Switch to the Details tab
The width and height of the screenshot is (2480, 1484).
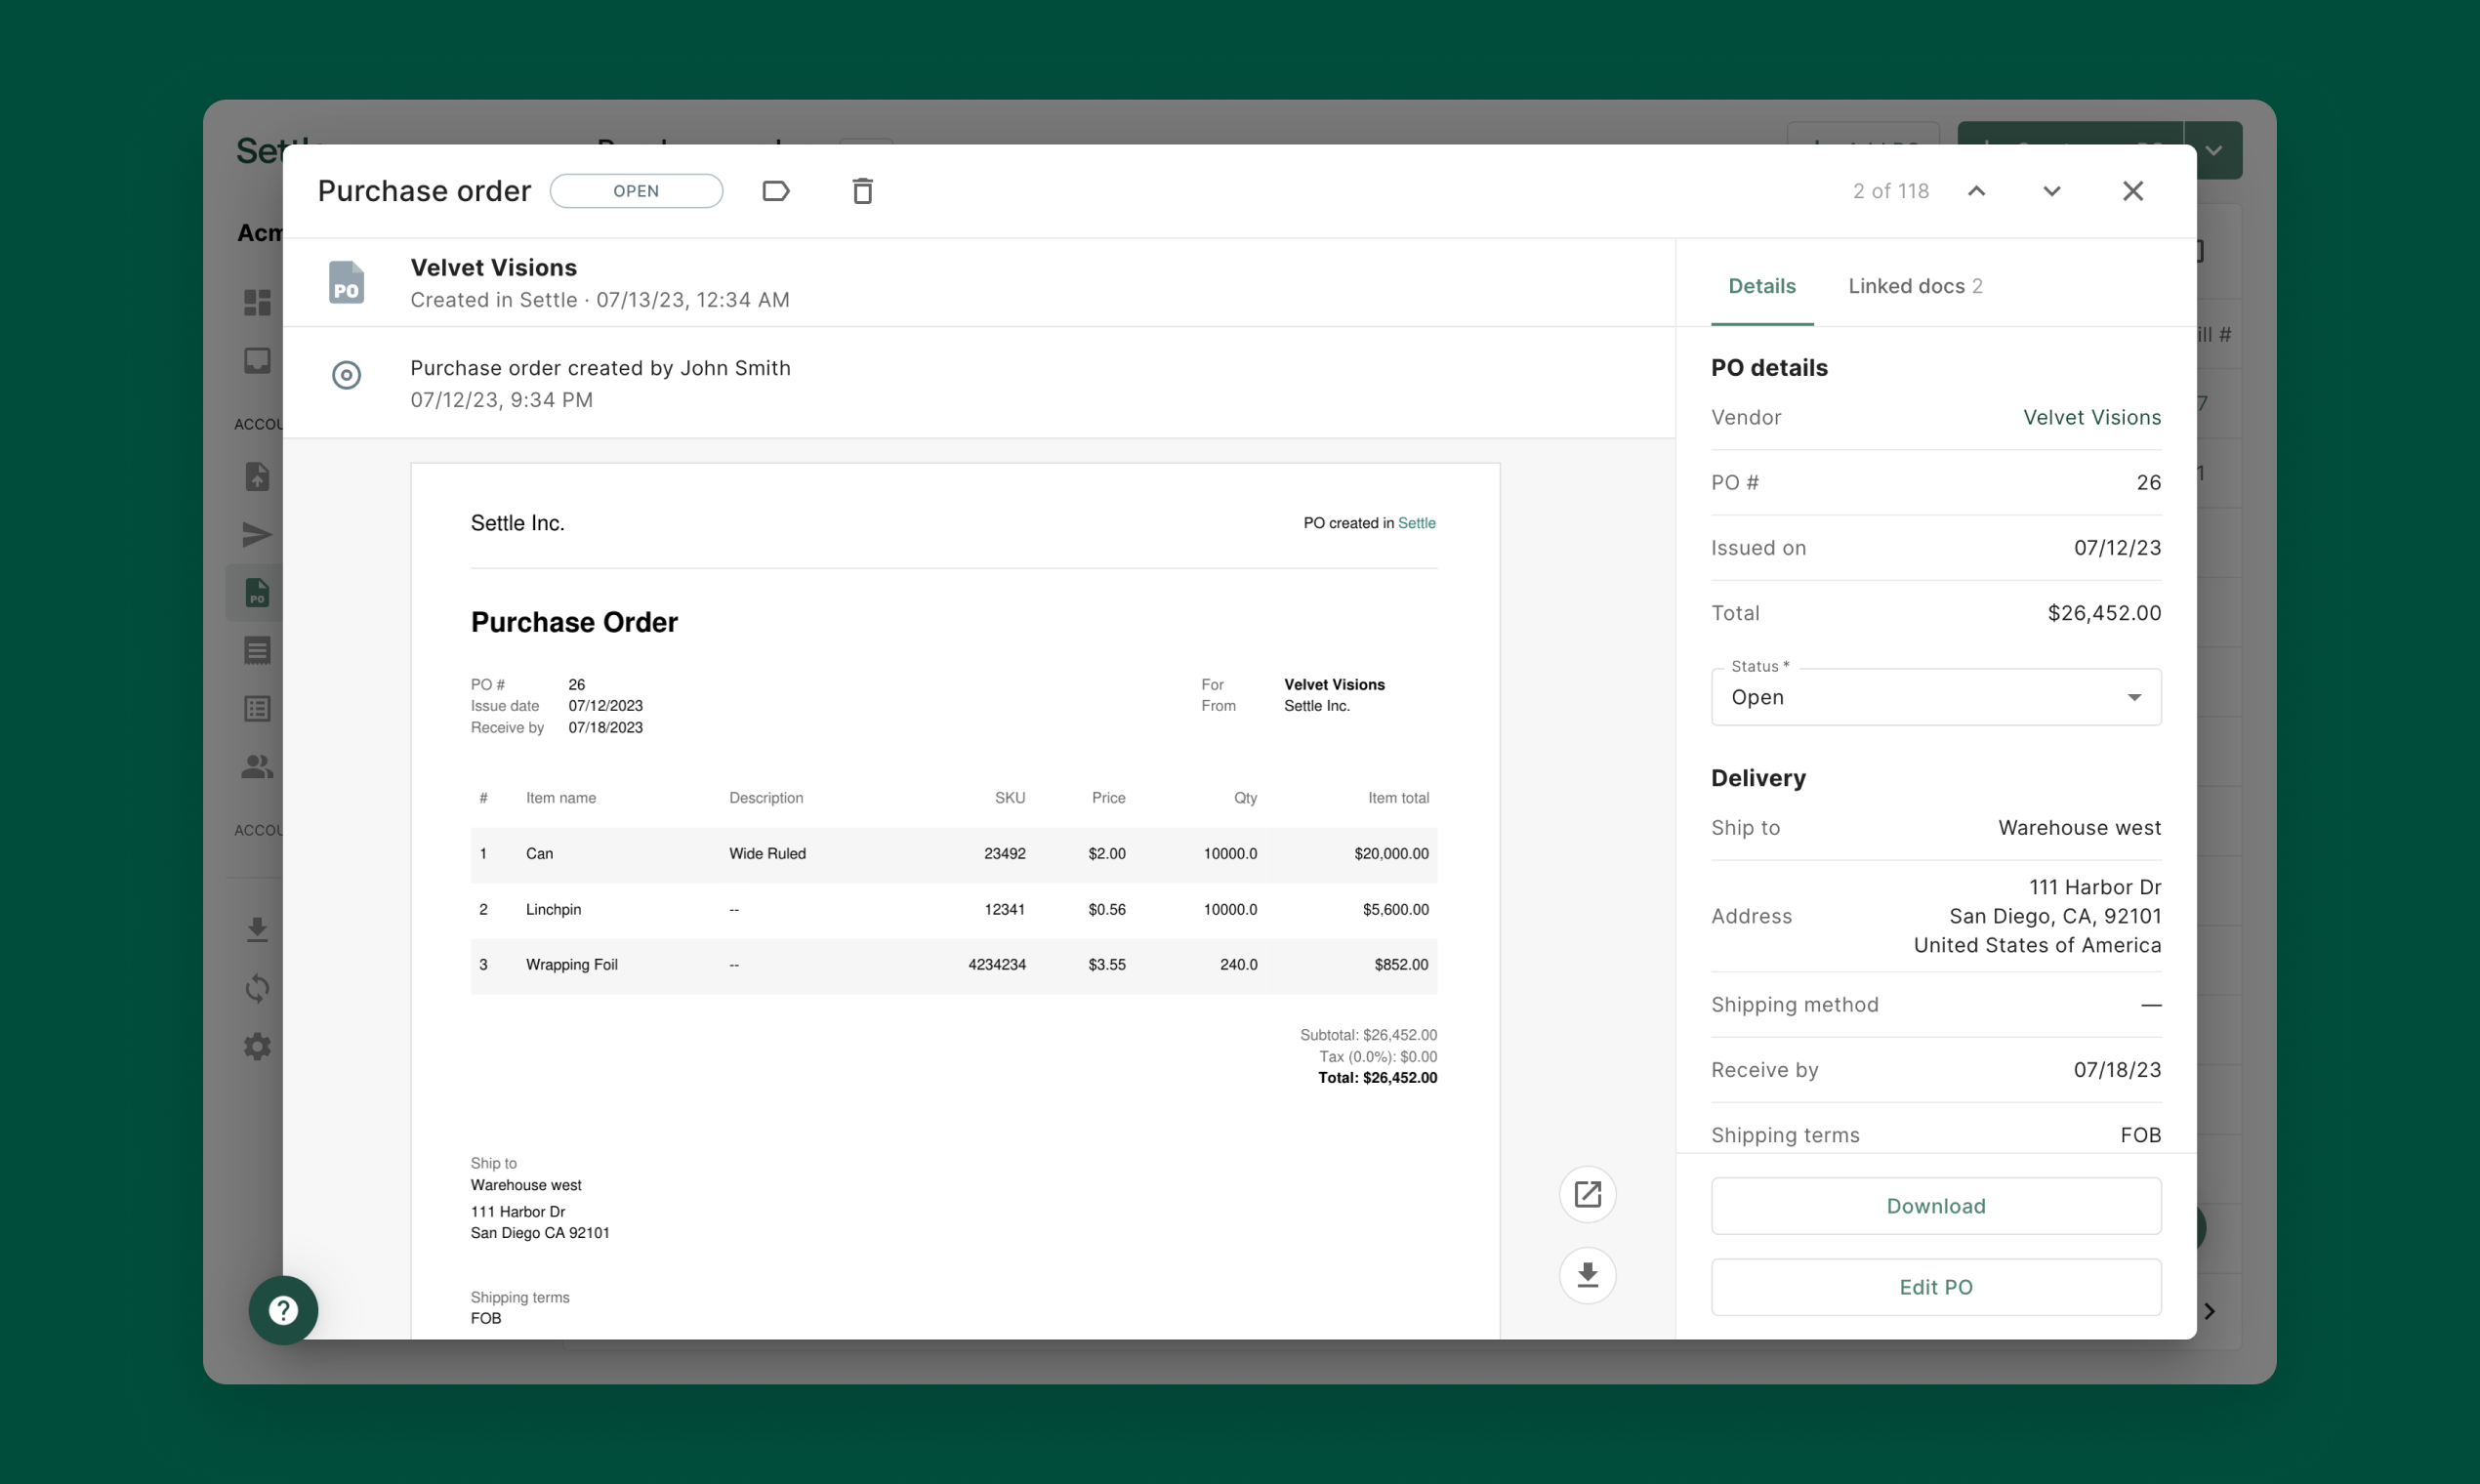coord(1762,286)
